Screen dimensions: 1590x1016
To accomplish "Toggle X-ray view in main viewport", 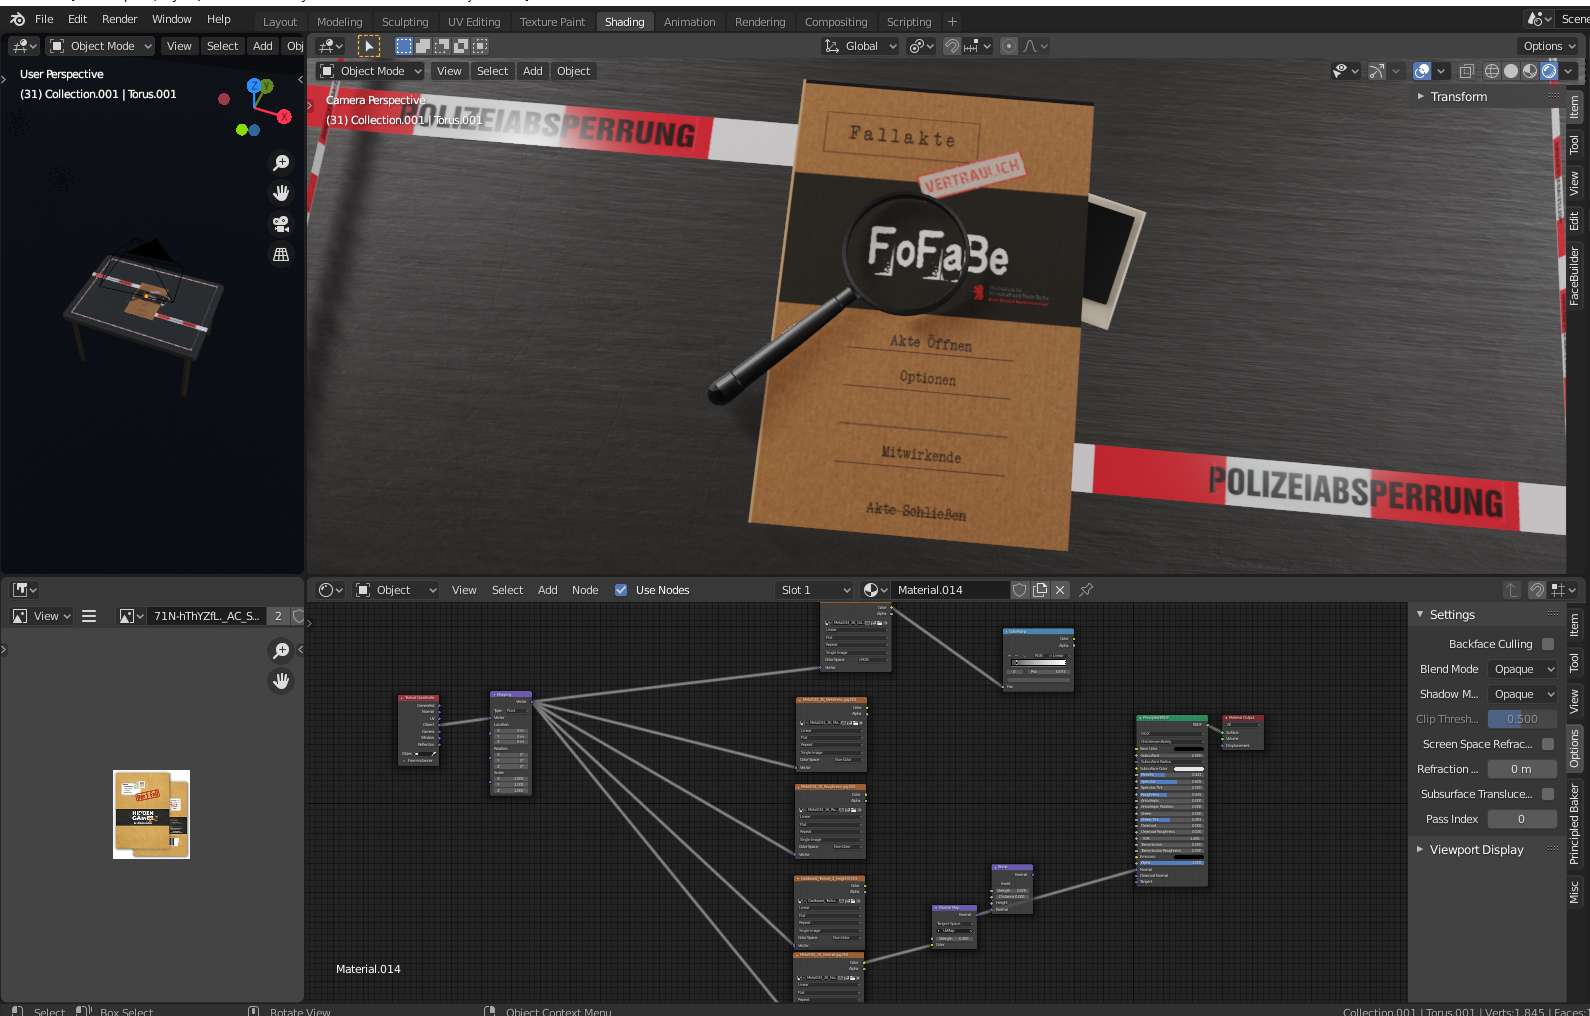I will point(1466,71).
